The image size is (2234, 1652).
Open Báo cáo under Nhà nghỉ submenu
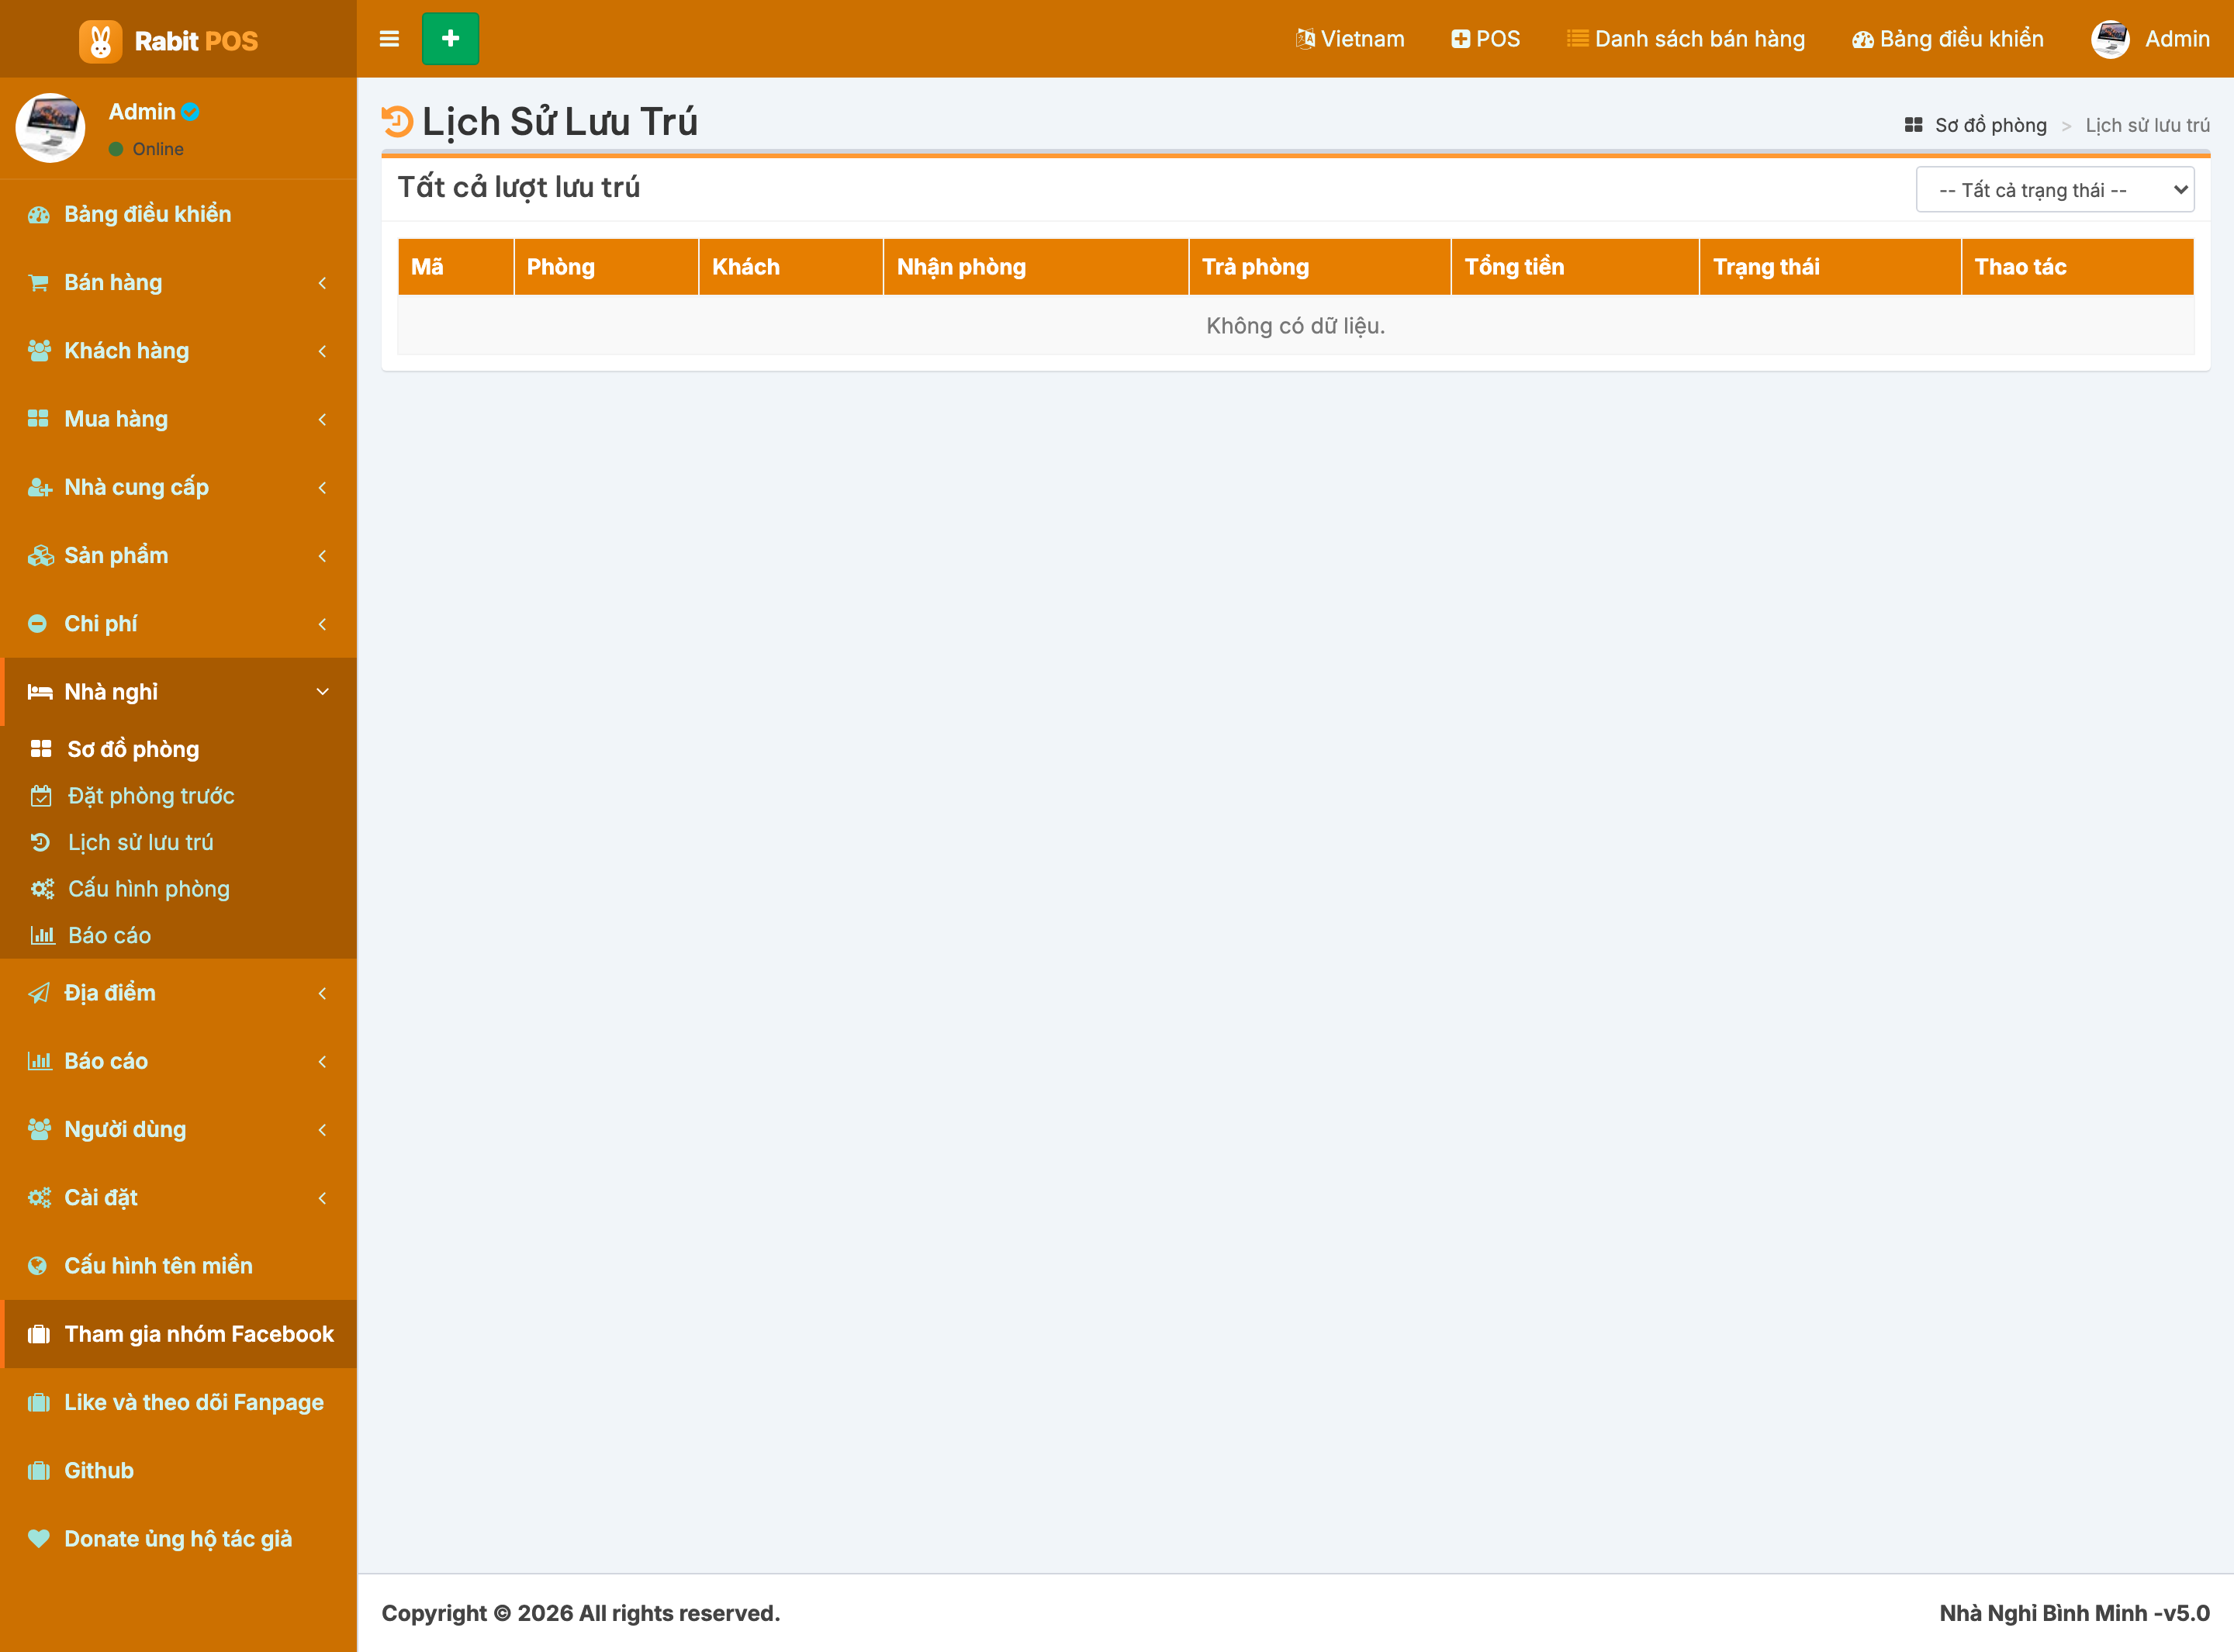tap(178, 935)
